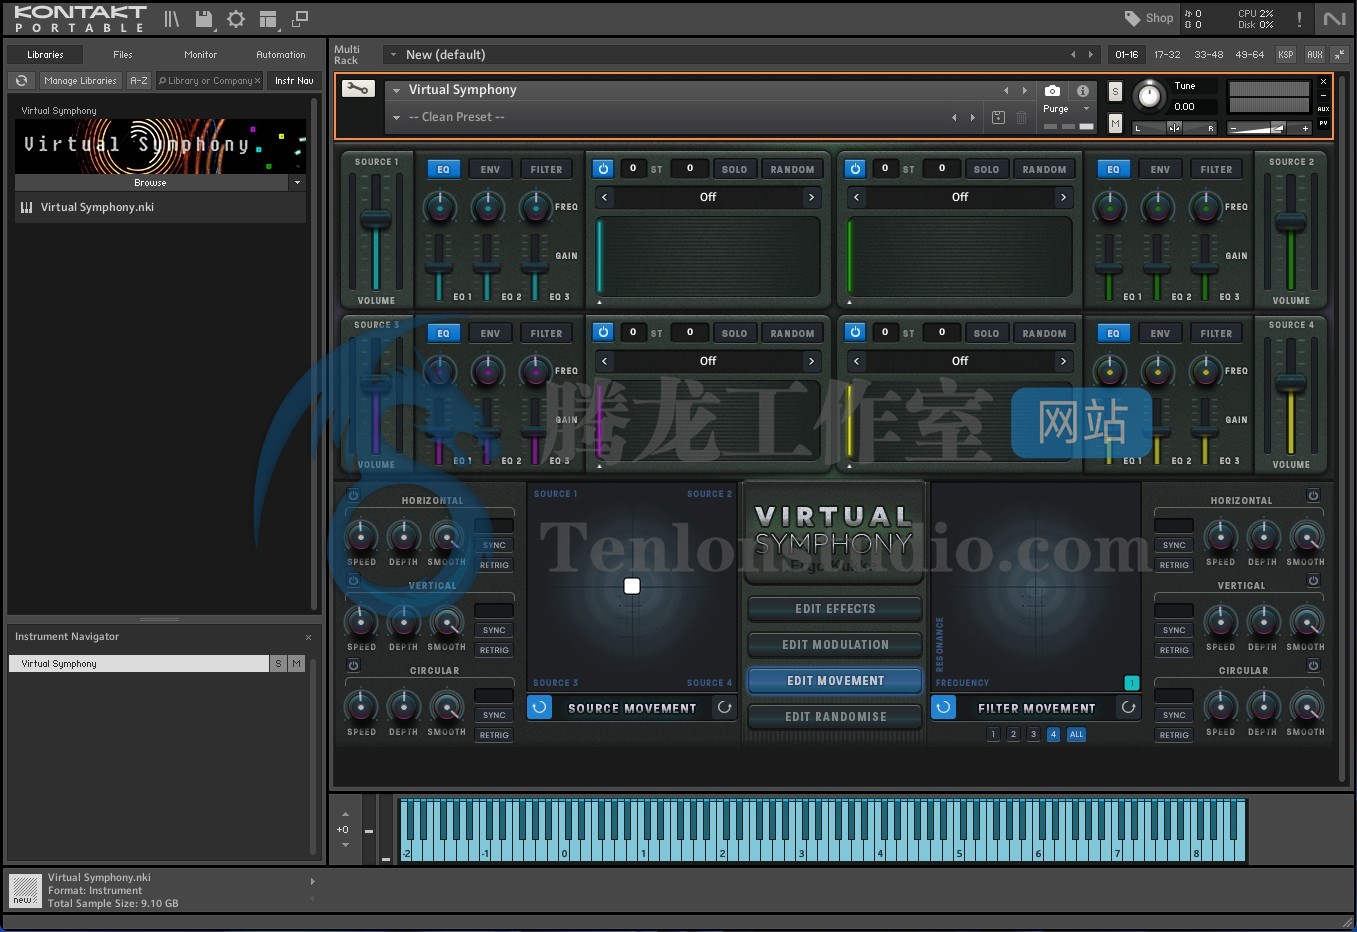Image resolution: width=1357 pixels, height=932 pixels.
Task: Select the 33-48 rack page
Action: 1208,55
